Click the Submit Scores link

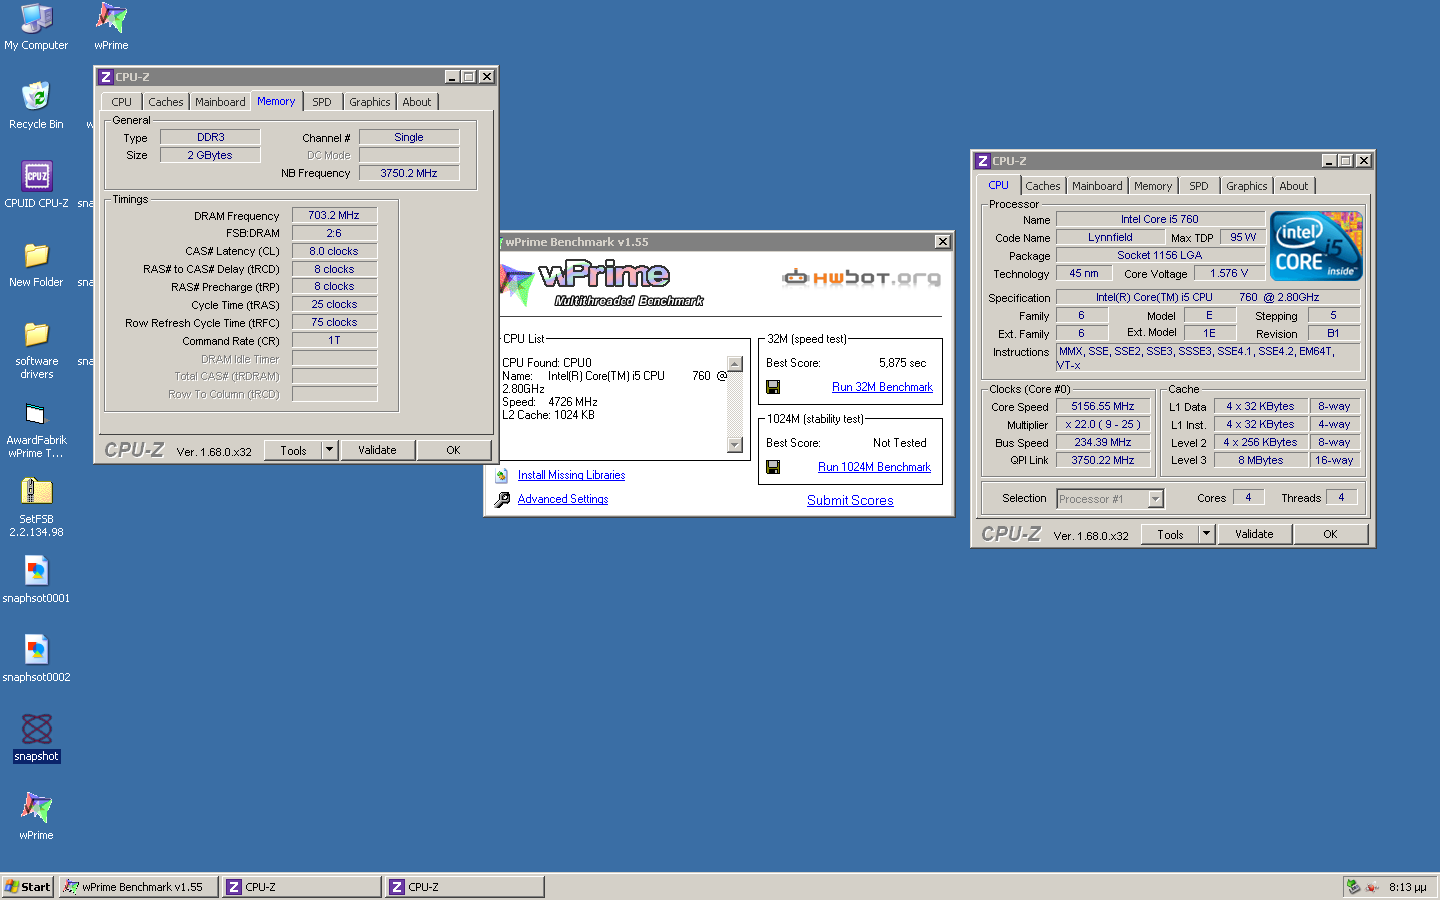pos(850,500)
